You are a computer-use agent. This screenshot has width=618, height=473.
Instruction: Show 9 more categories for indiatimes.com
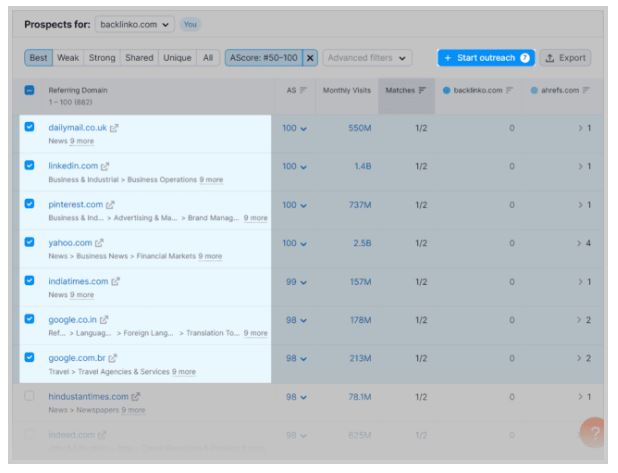(x=82, y=295)
